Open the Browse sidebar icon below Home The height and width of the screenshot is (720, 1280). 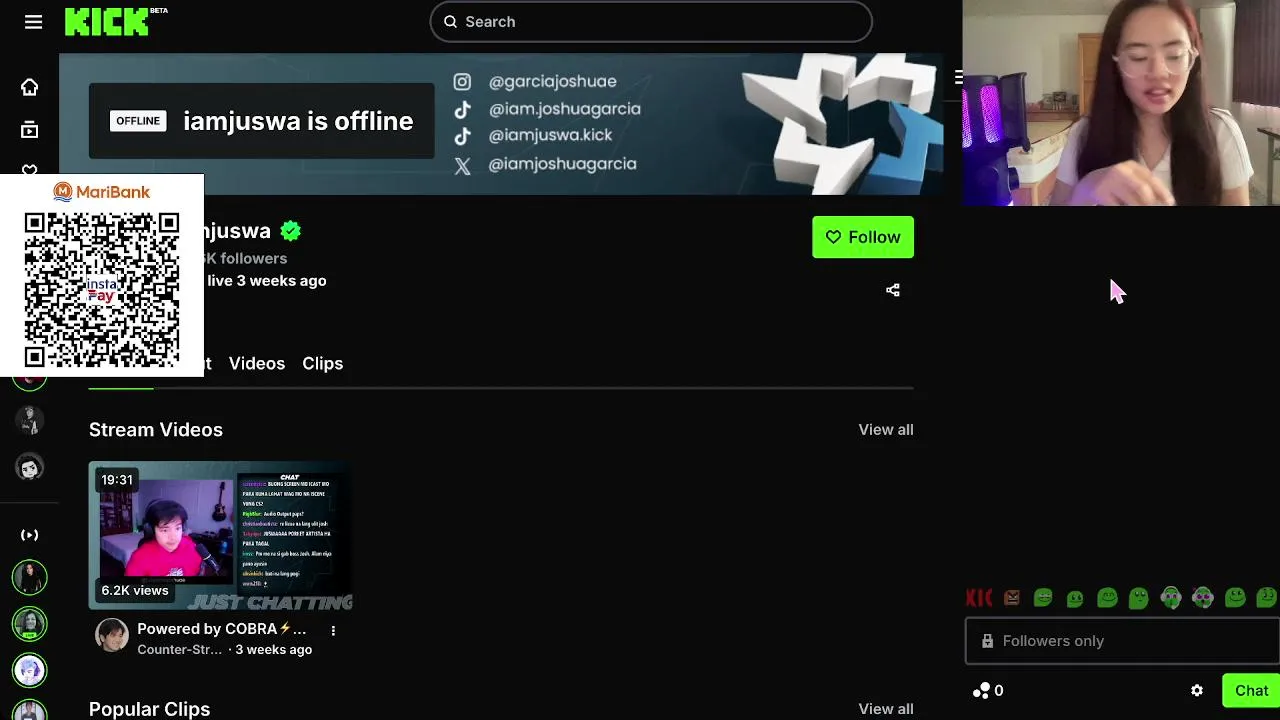pos(29,129)
